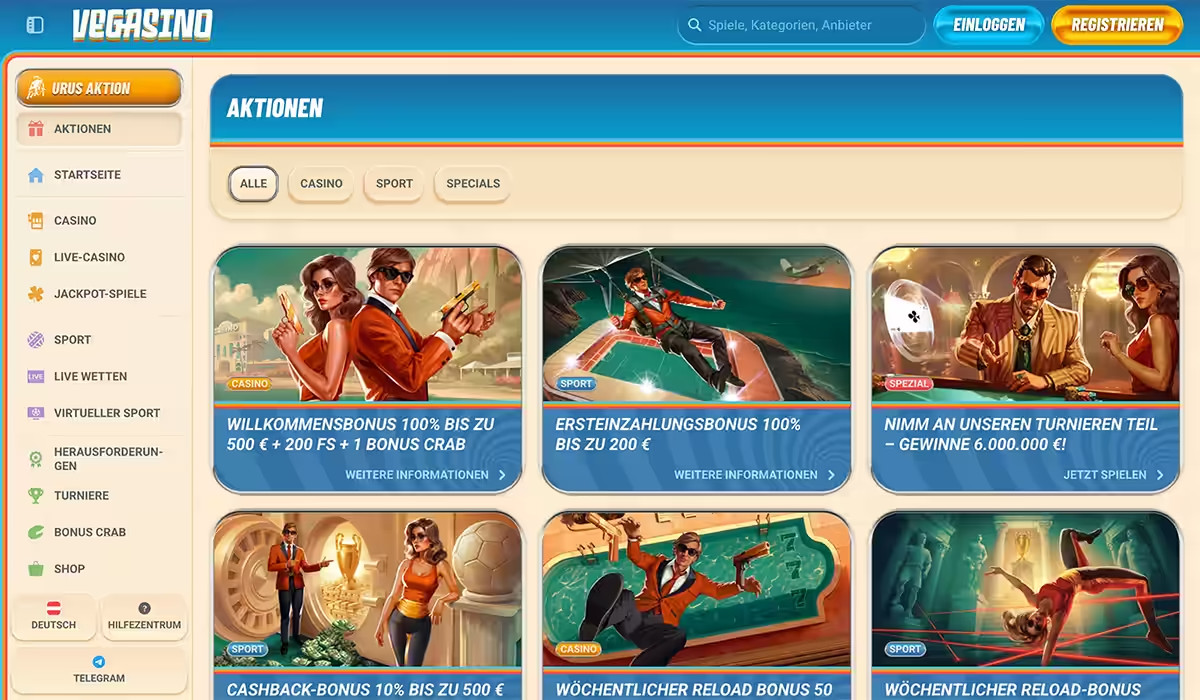Open Jackpot-Spiele sidebar entry
1200x700 pixels.
[99, 294]
